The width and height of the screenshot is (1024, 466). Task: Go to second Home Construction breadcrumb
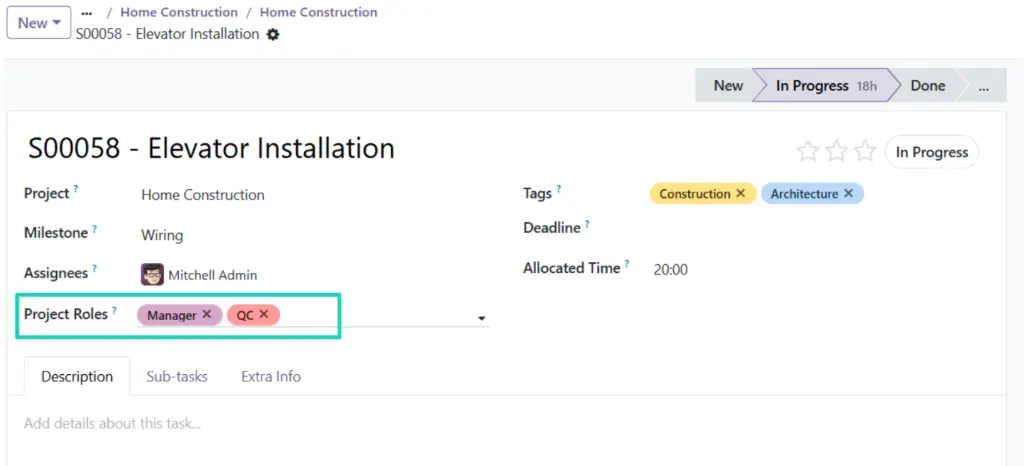319,12
